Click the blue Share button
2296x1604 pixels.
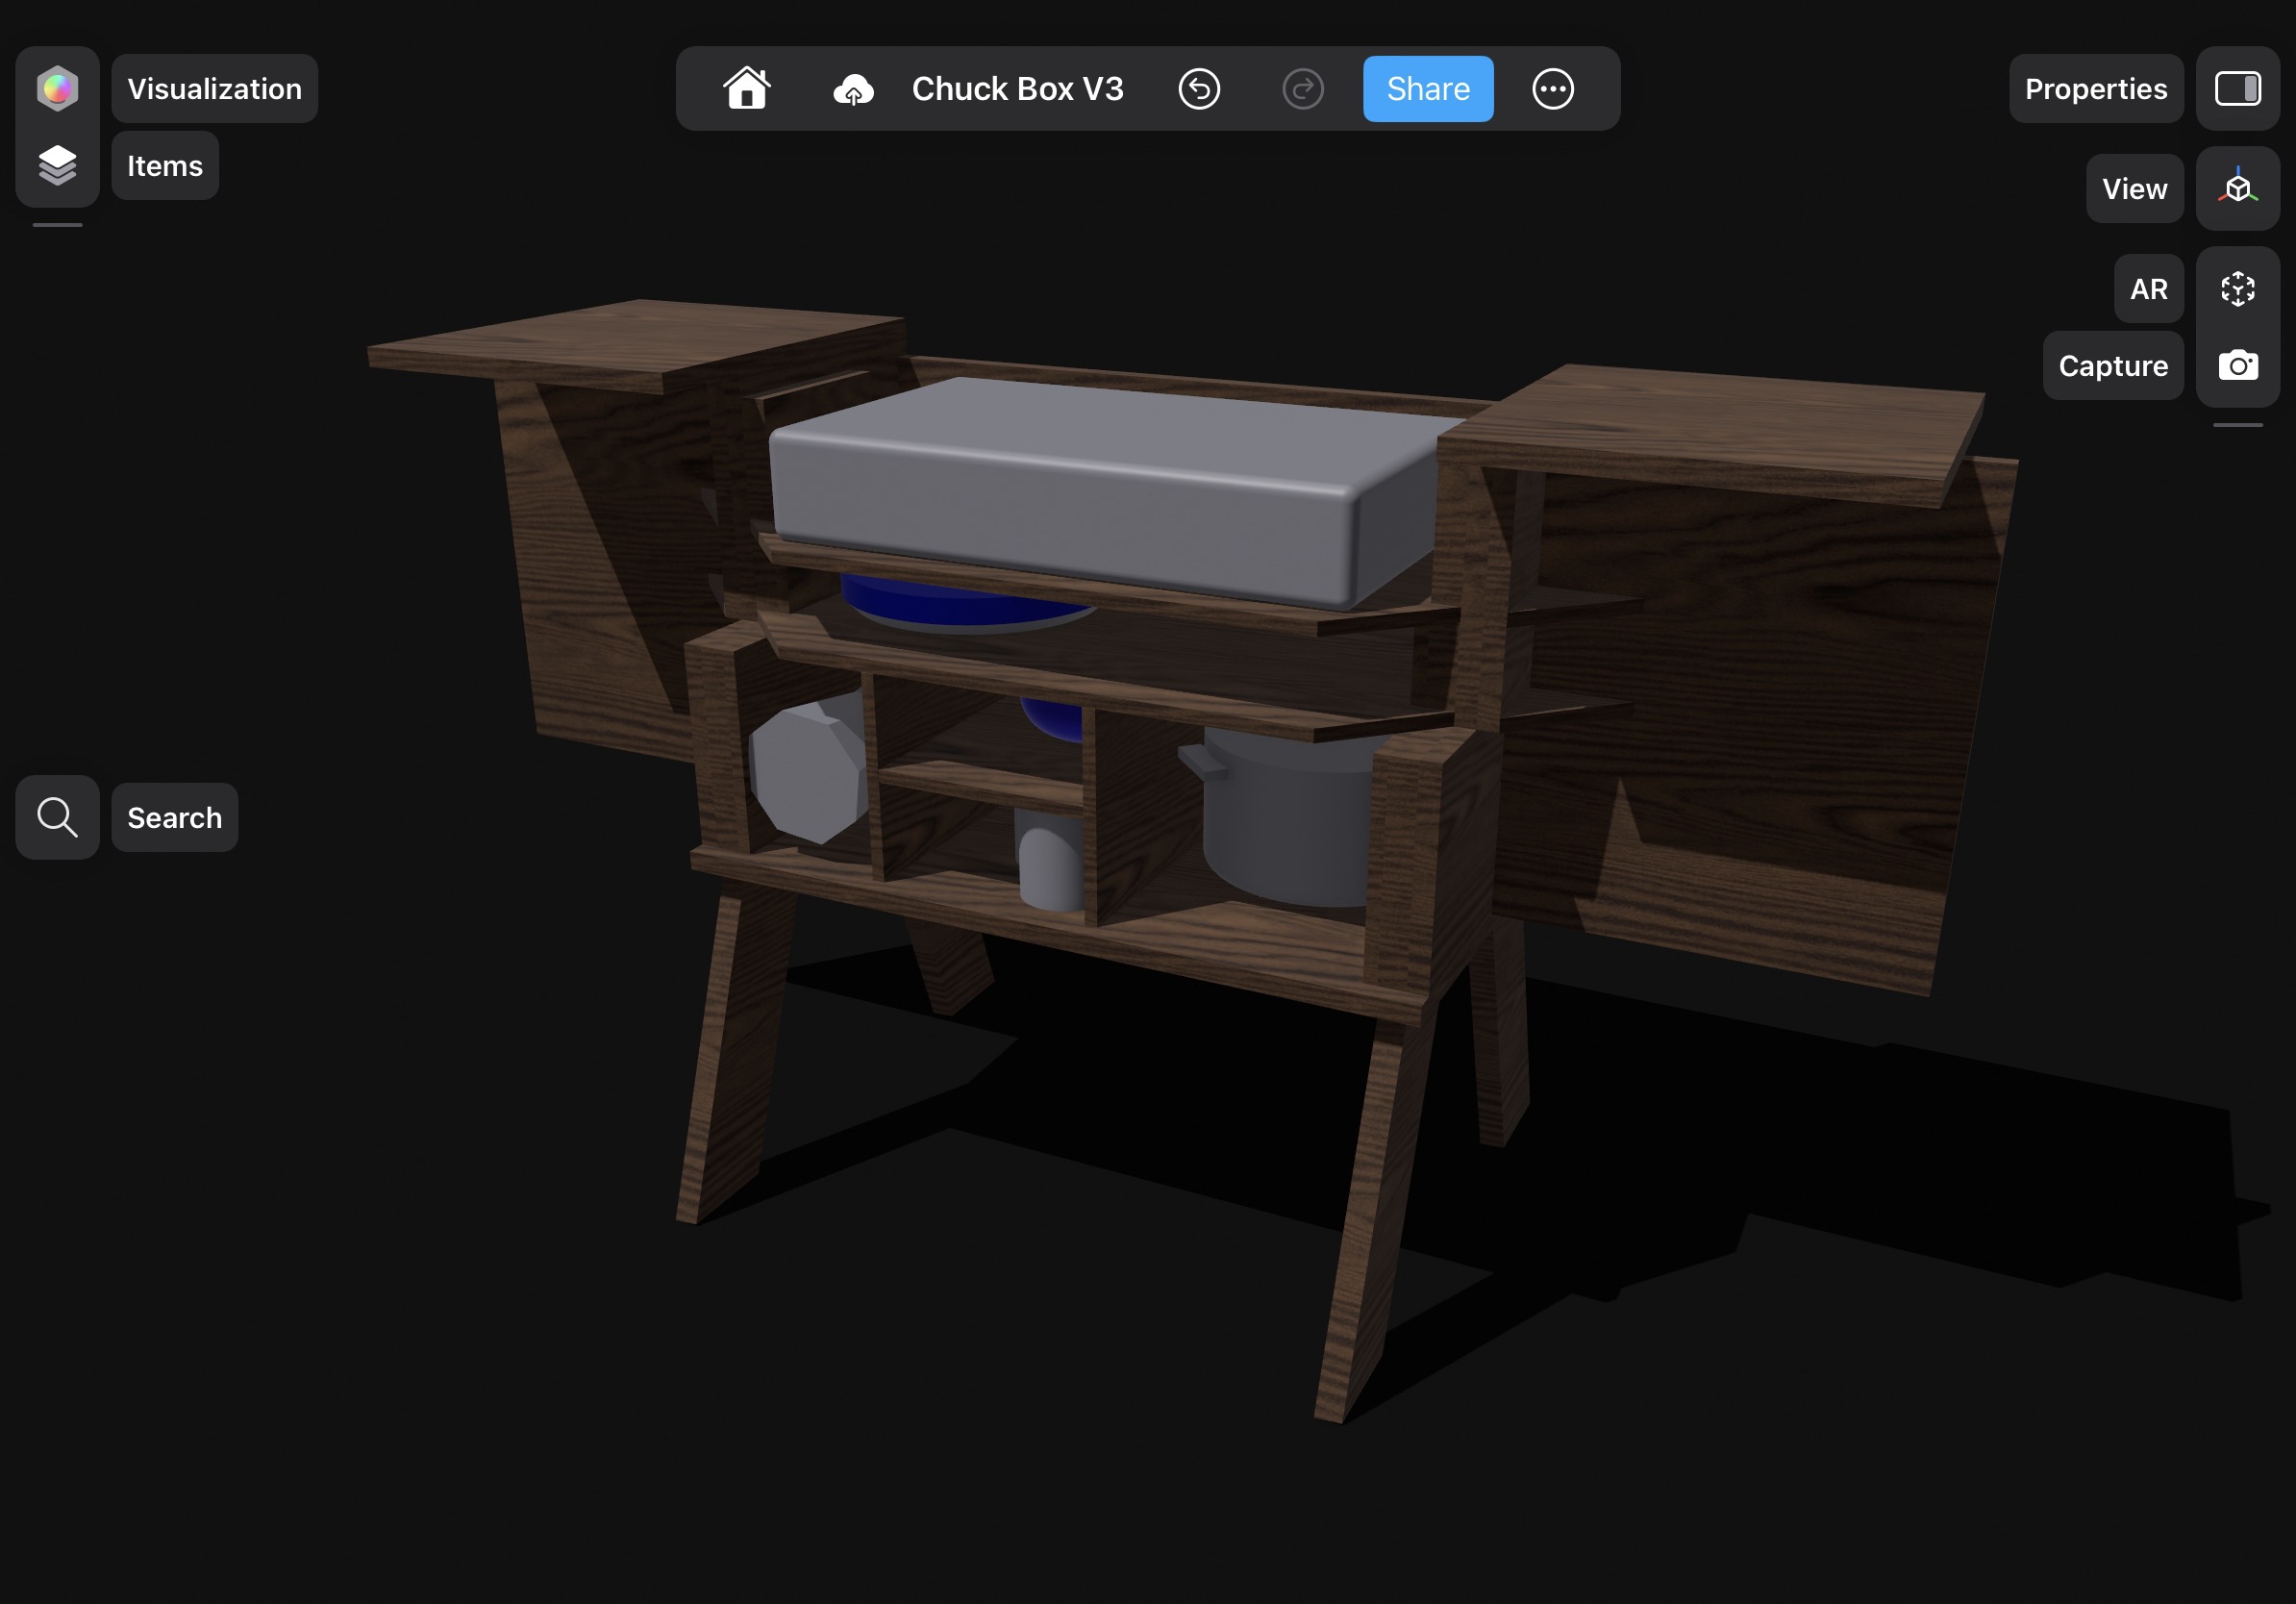click(x=1427, y=88)
